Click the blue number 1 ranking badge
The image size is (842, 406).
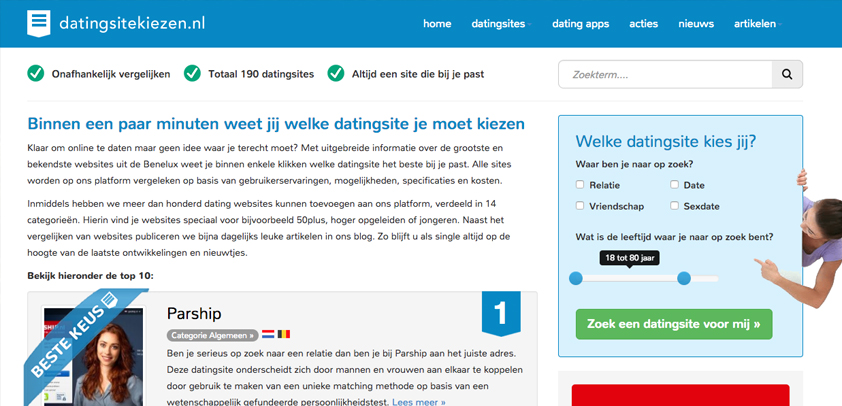pyautogui.click(x=501, y=313)
